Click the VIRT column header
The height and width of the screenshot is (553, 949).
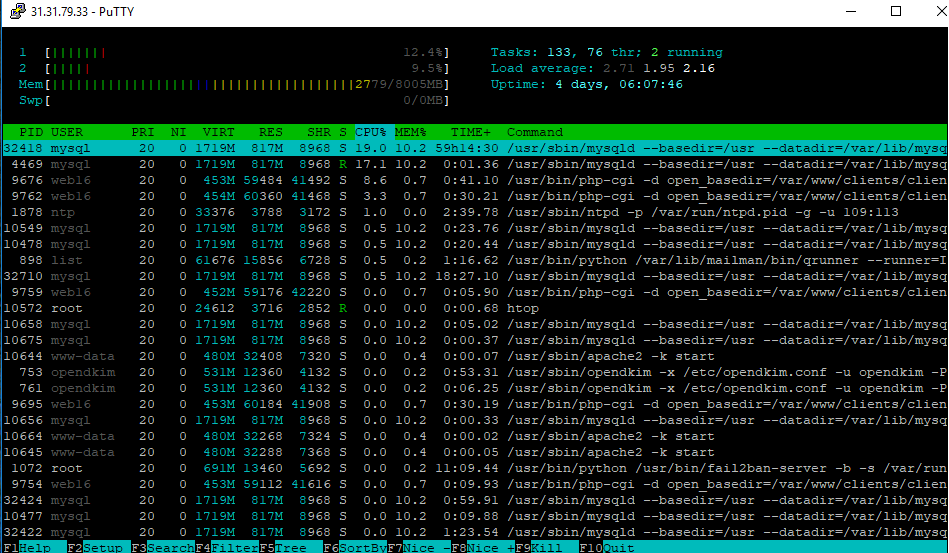(x=218, y=132)
